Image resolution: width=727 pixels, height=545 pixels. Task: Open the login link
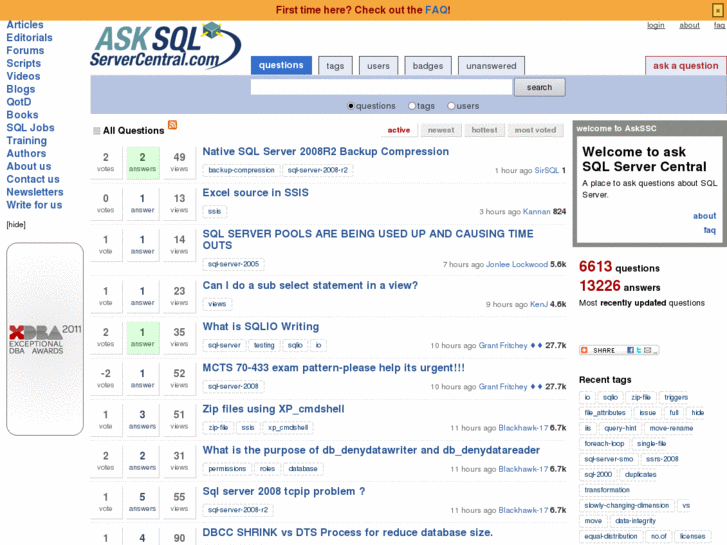click(x=656, y=26)
